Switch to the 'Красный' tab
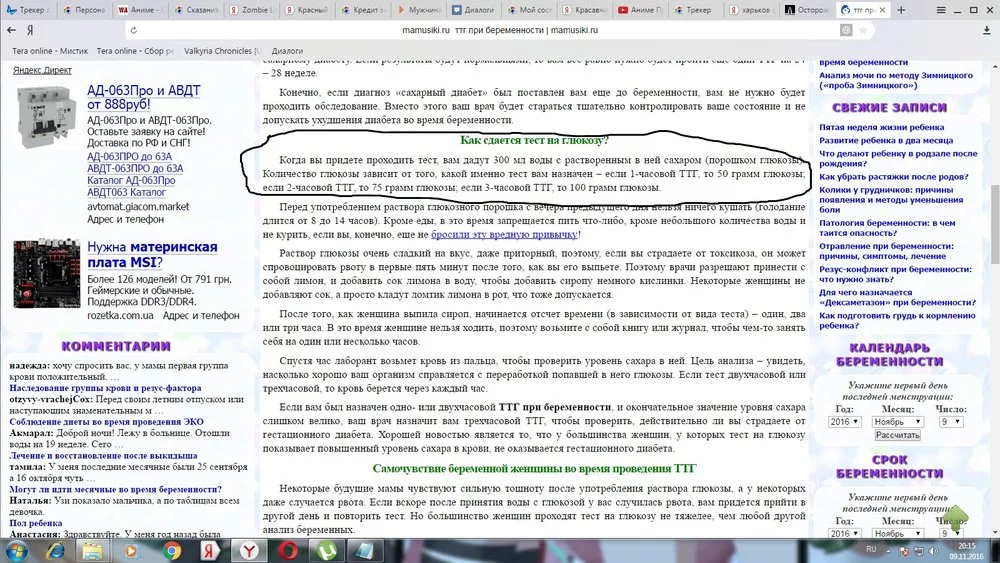Image resolution: width=1000 pixels, height=563 pixels. pyautogui.click(x=306, y=10)
